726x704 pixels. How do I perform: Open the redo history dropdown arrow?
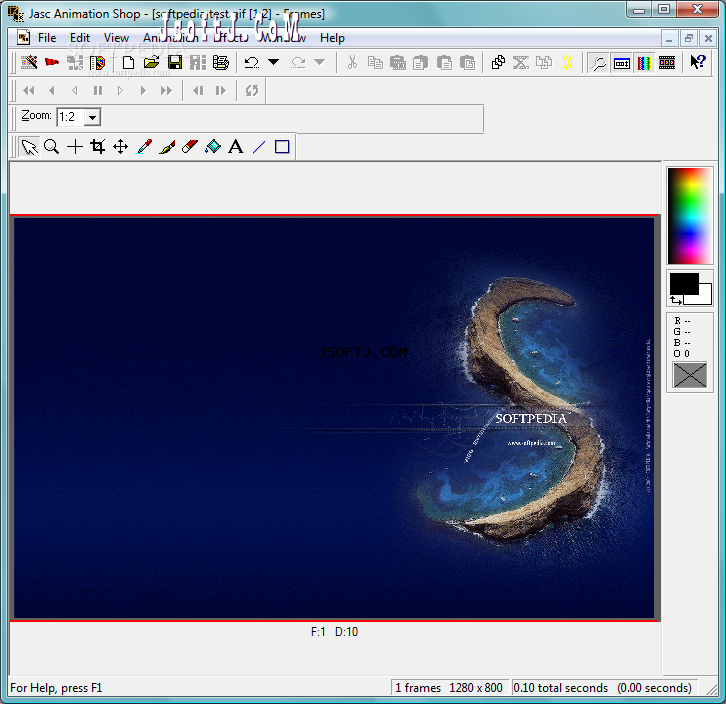pos(319,62)
